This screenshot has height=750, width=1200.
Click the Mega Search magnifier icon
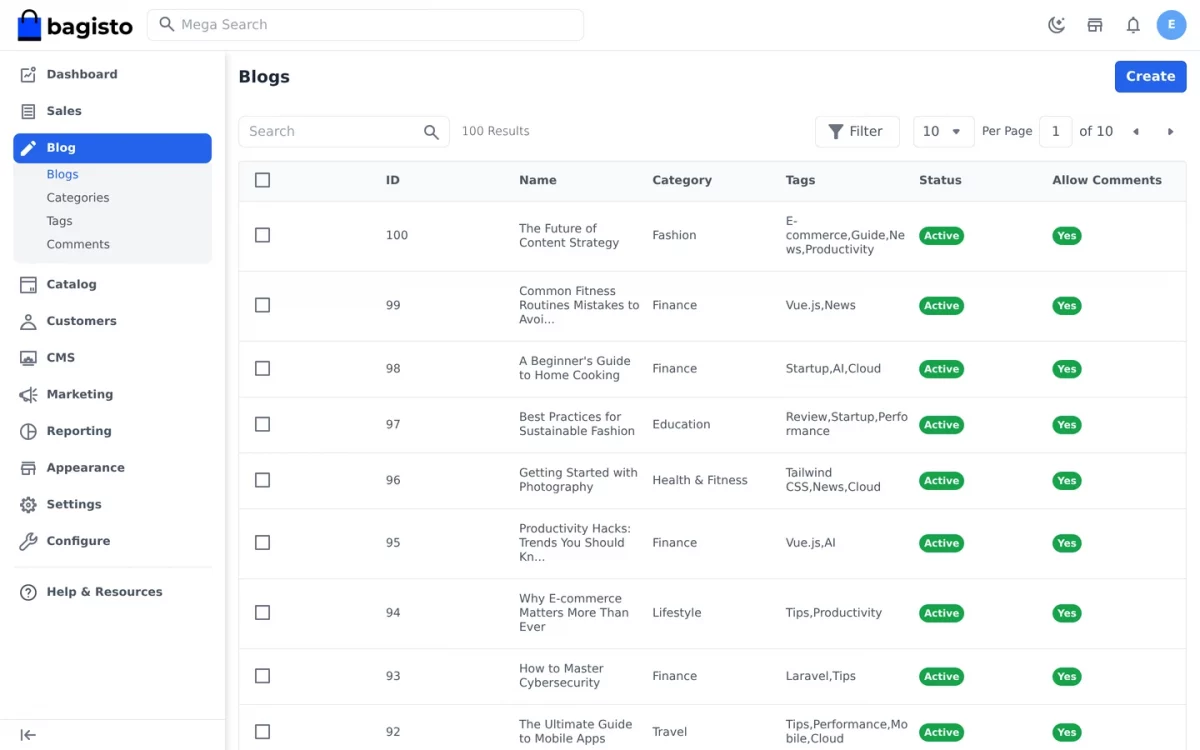point(167,24)
